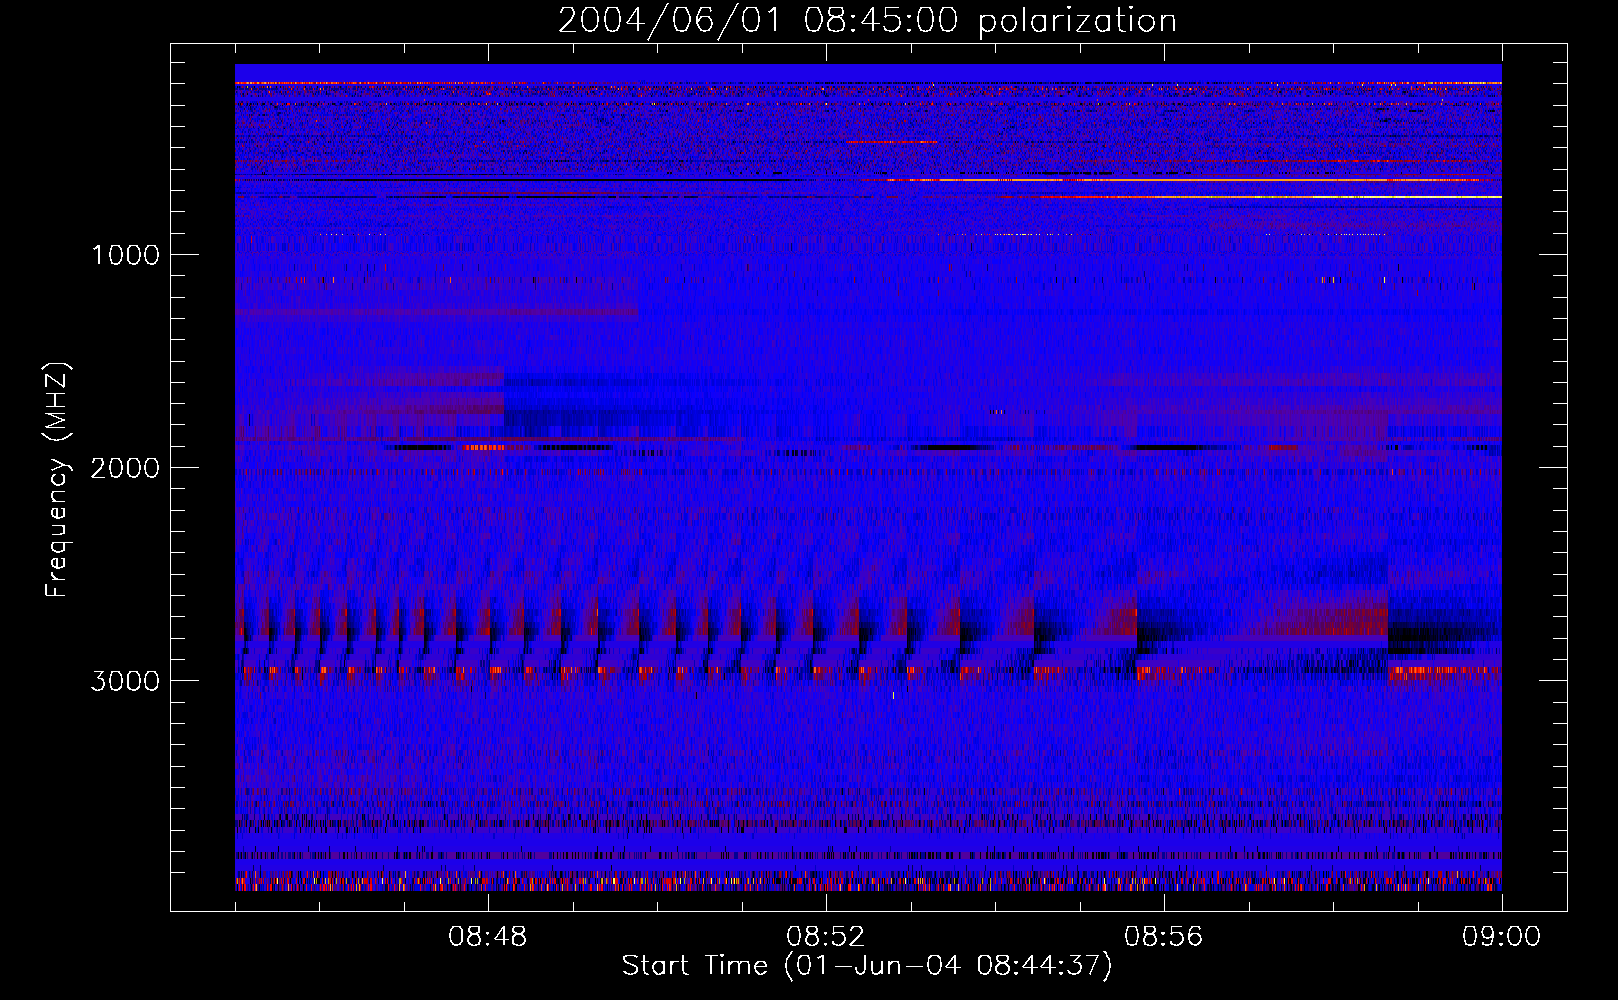Screen dimensions: 1618x1000
Task: Click the 08:56 time tick label
Action: [1164, 937]
